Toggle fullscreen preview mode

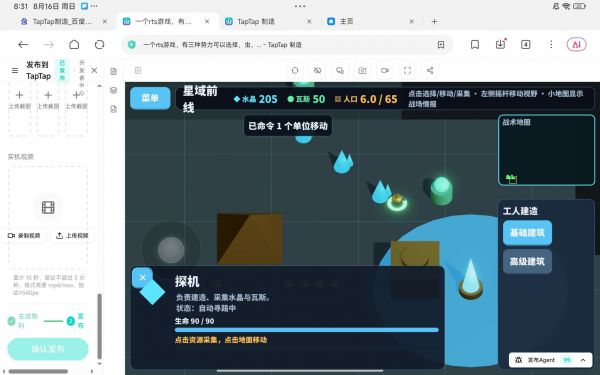tap(408, 70)
